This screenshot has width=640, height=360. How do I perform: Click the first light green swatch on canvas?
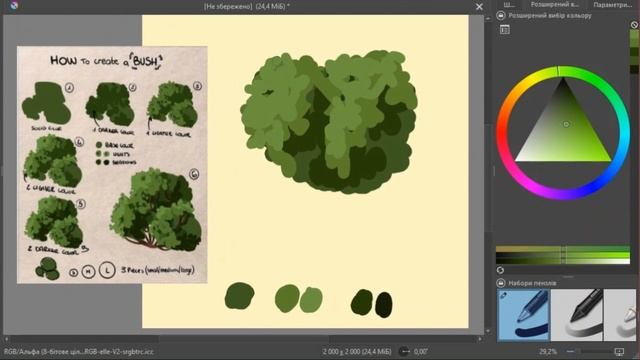pos(287,298)
